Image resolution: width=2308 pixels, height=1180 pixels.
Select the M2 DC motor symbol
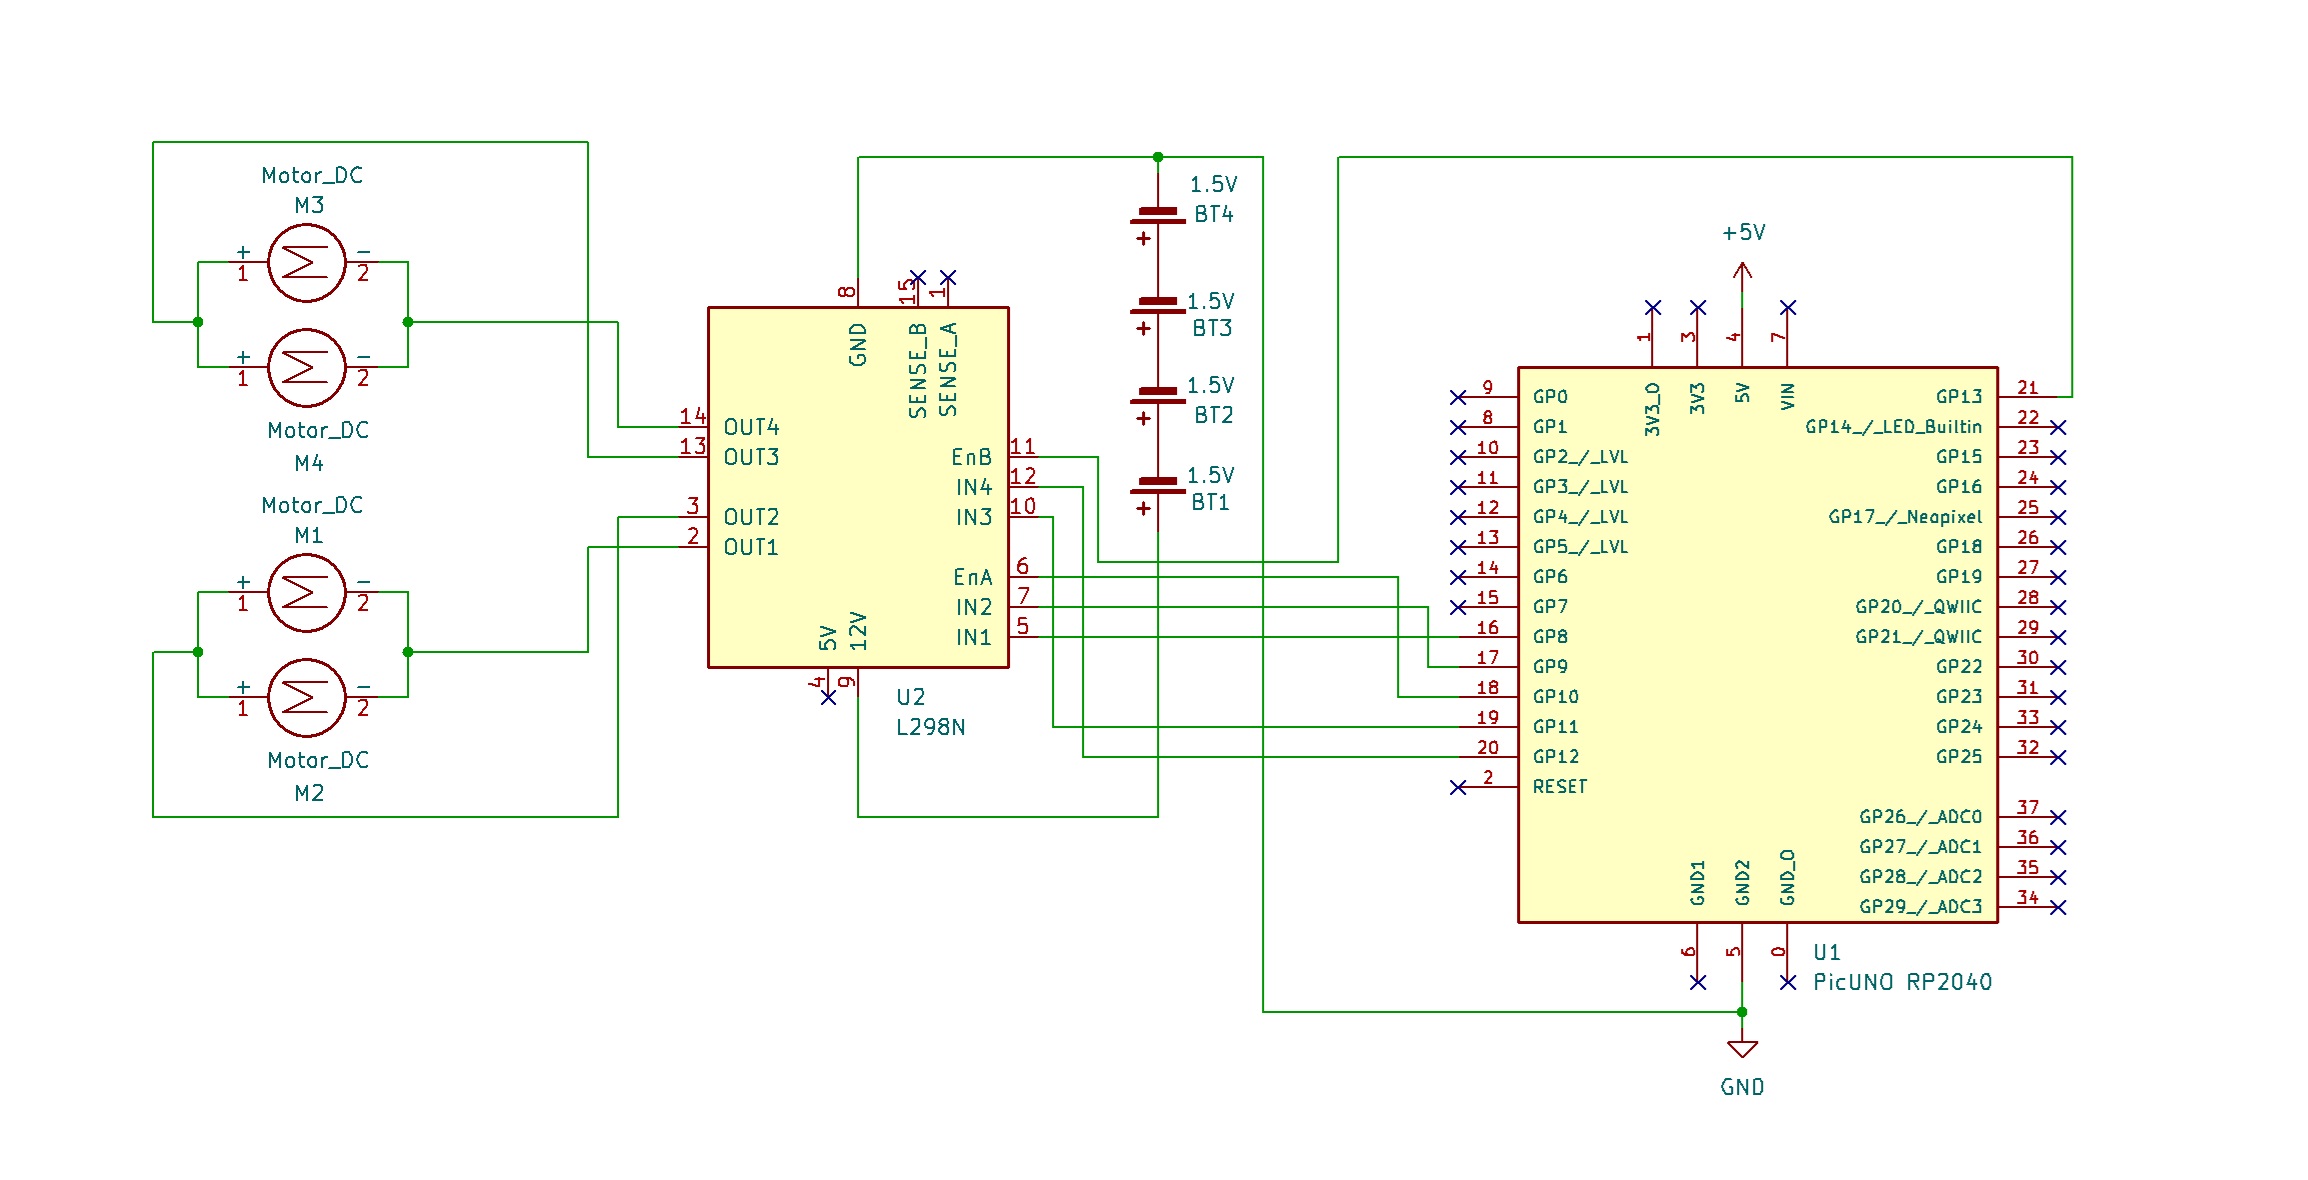pyautogui.click(x=306, y=698)
